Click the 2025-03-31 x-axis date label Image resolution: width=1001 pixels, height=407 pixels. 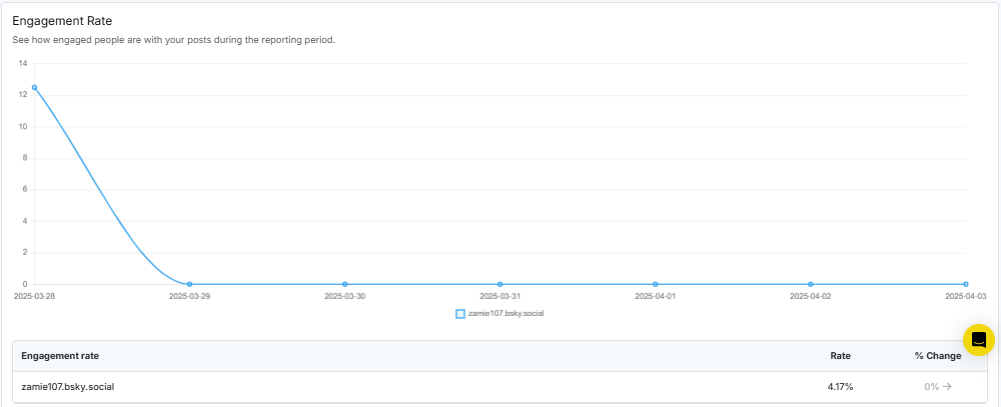point(500,296)
